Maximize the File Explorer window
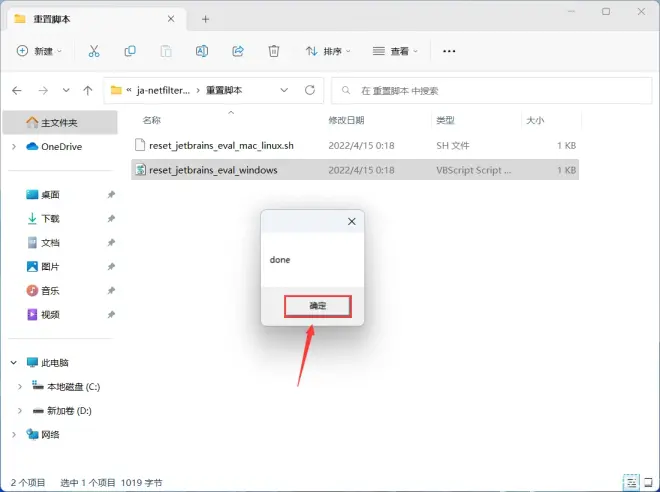The image size is (660, 492). click(606, 11)
